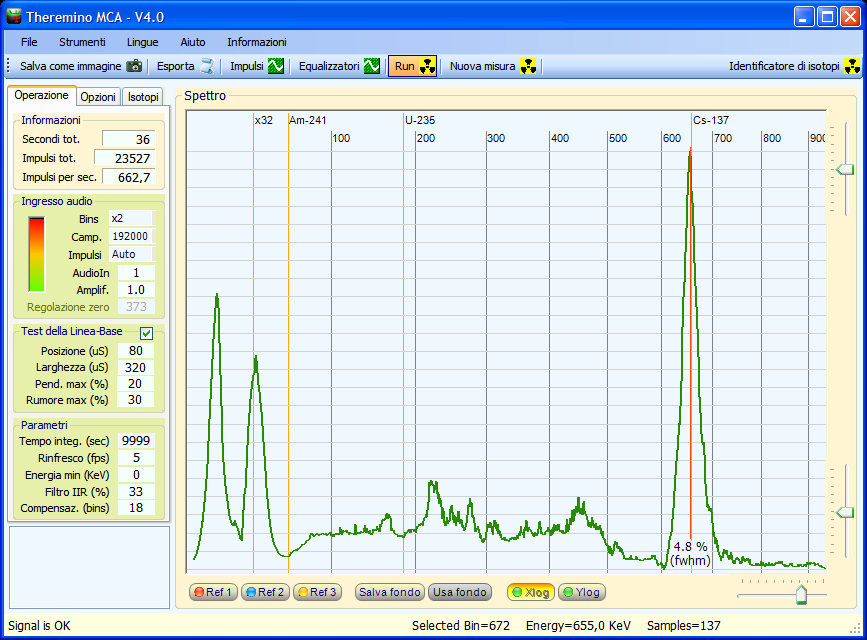This screenshot has height=640, width=867.
Task: Click the Salva fondo button
Action: click(x=390, y=592)
